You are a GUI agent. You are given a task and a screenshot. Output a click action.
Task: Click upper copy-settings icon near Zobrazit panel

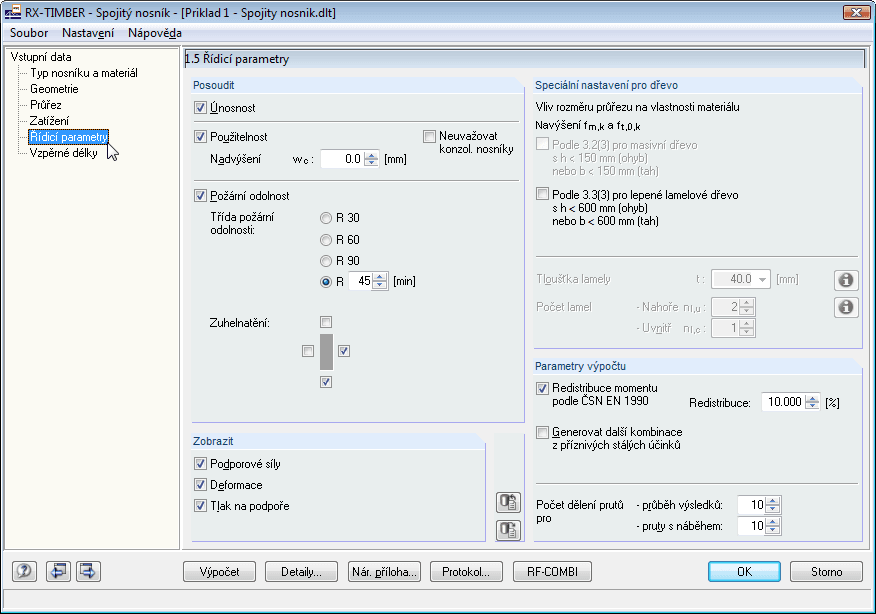point(508,503)
